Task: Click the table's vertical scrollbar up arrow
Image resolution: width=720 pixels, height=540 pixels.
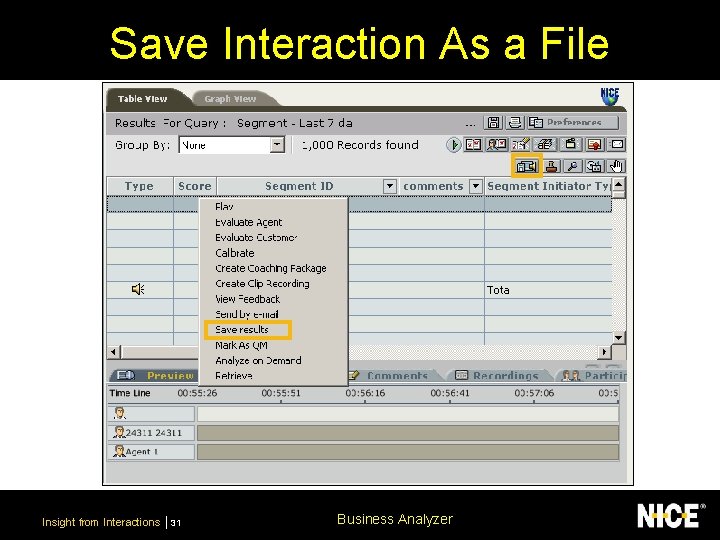Action: [619, 185]
